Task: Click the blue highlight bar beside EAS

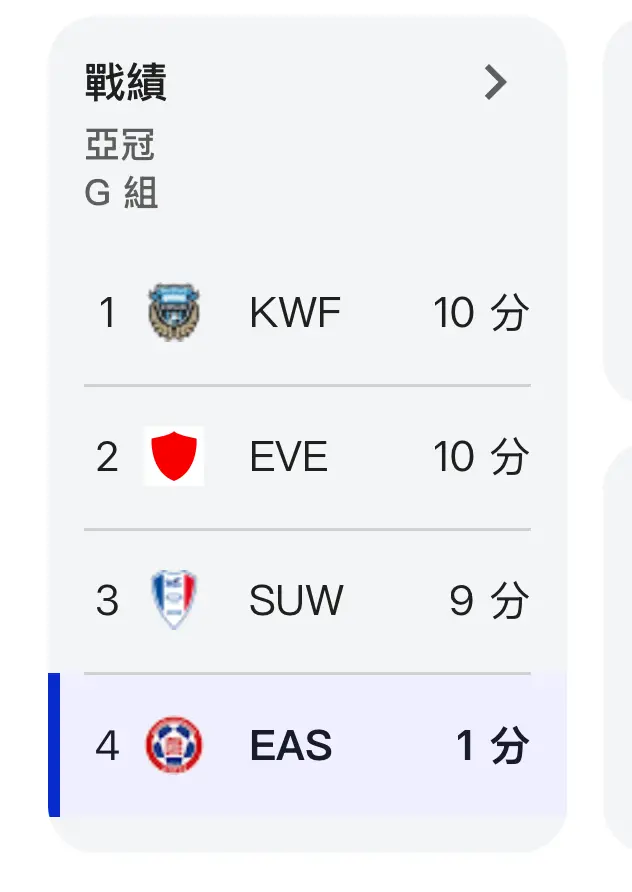Action: pyautogui.click(x=54, y=745)
